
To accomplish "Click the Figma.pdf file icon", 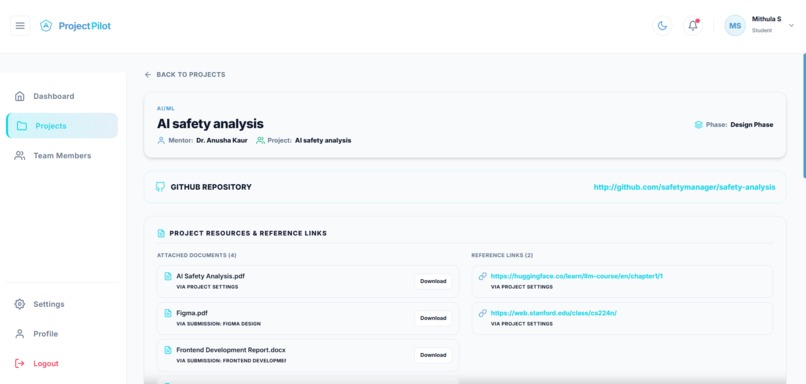I will (168, 313).
